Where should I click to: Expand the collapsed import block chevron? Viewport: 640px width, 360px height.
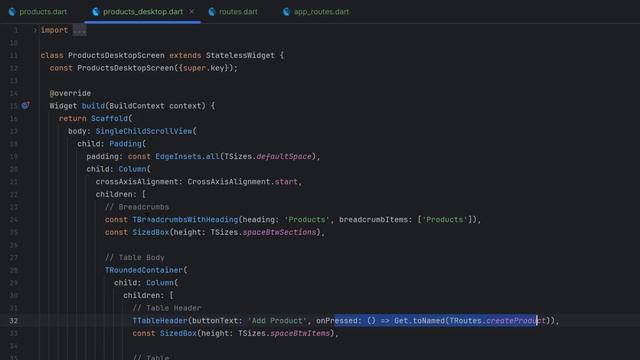click(35, 30)
